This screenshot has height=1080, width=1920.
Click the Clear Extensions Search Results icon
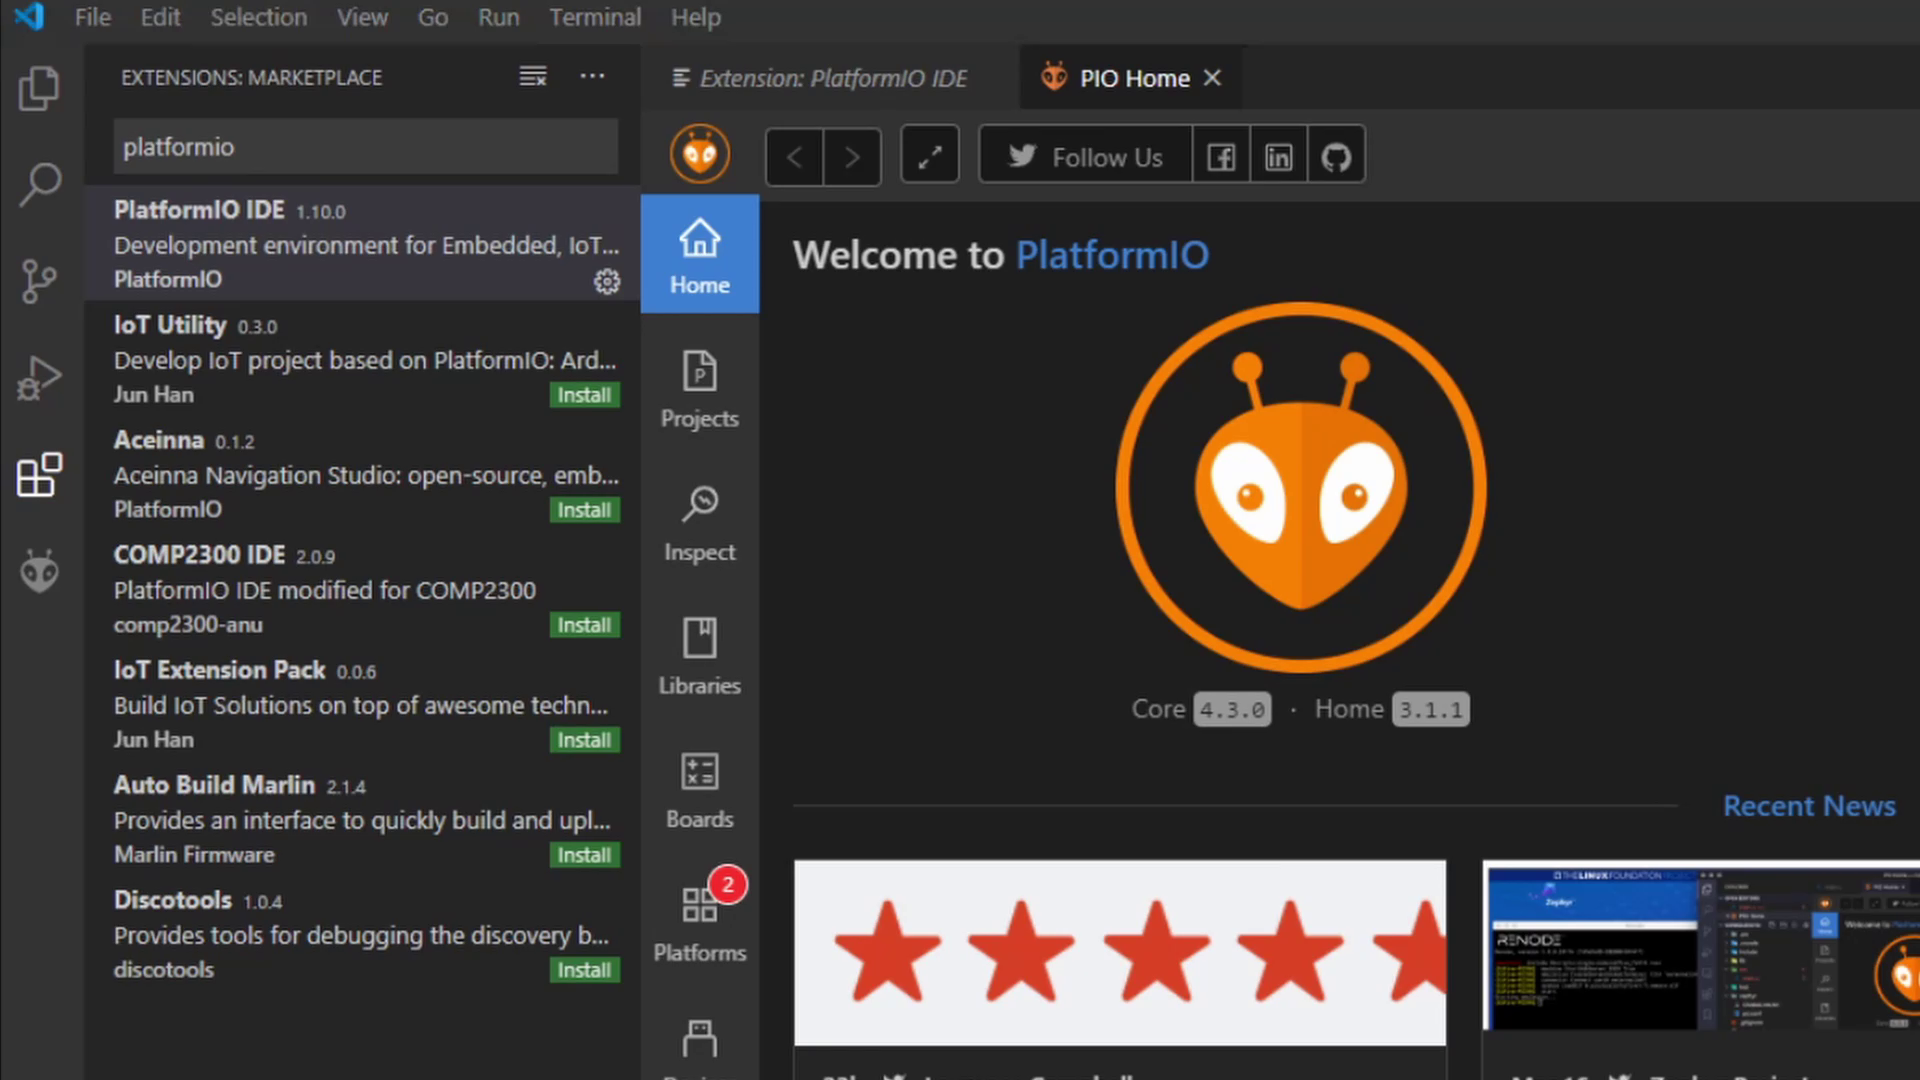533,77
